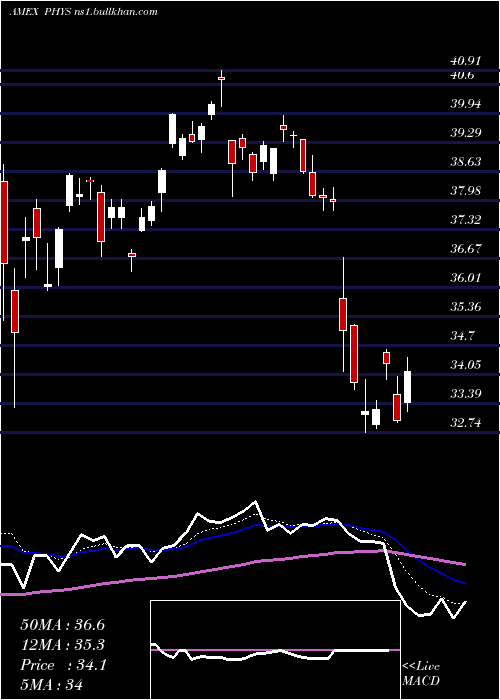This screenshot has width=500, height=700.
Task: Click the 33.39 price label
Action: coord(466,393)
